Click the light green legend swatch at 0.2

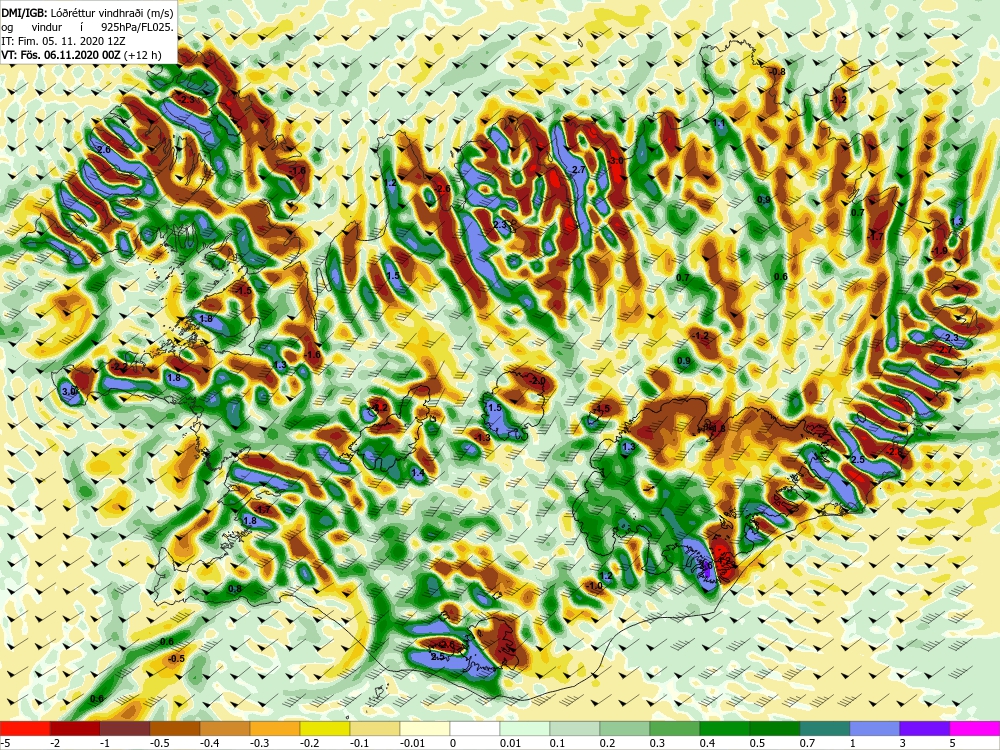(625, 728)
